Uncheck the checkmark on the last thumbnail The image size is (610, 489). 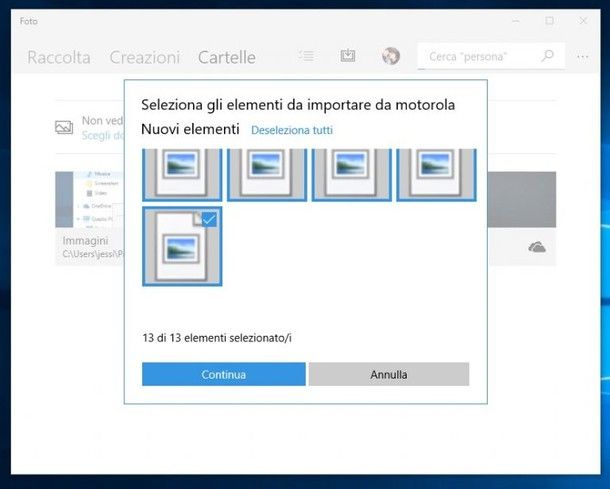coord(209,219)
